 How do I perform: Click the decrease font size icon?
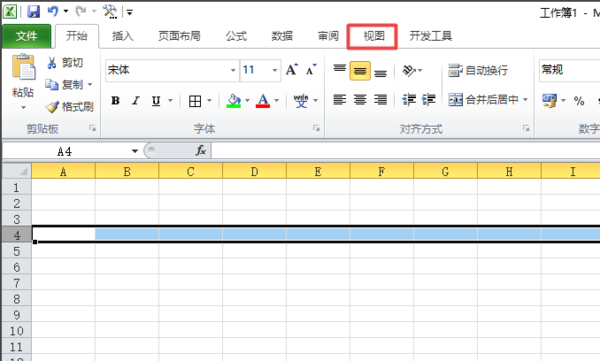pyautogui.click(x=311, y=70)
